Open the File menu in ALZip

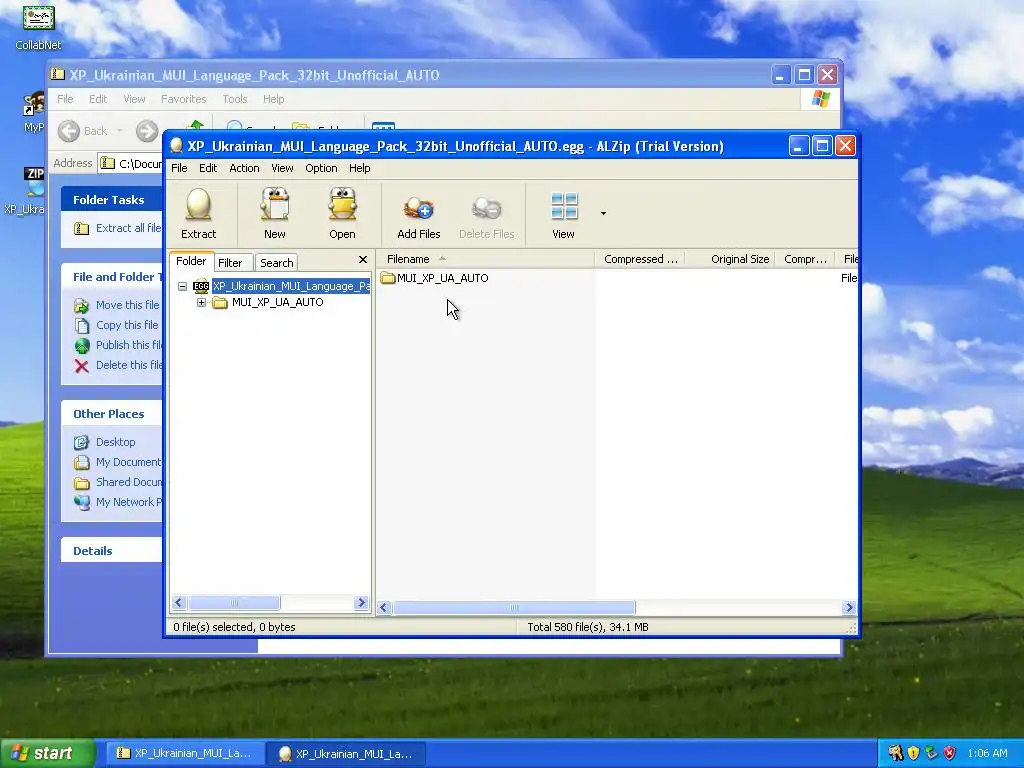click(x=179, y=168)
